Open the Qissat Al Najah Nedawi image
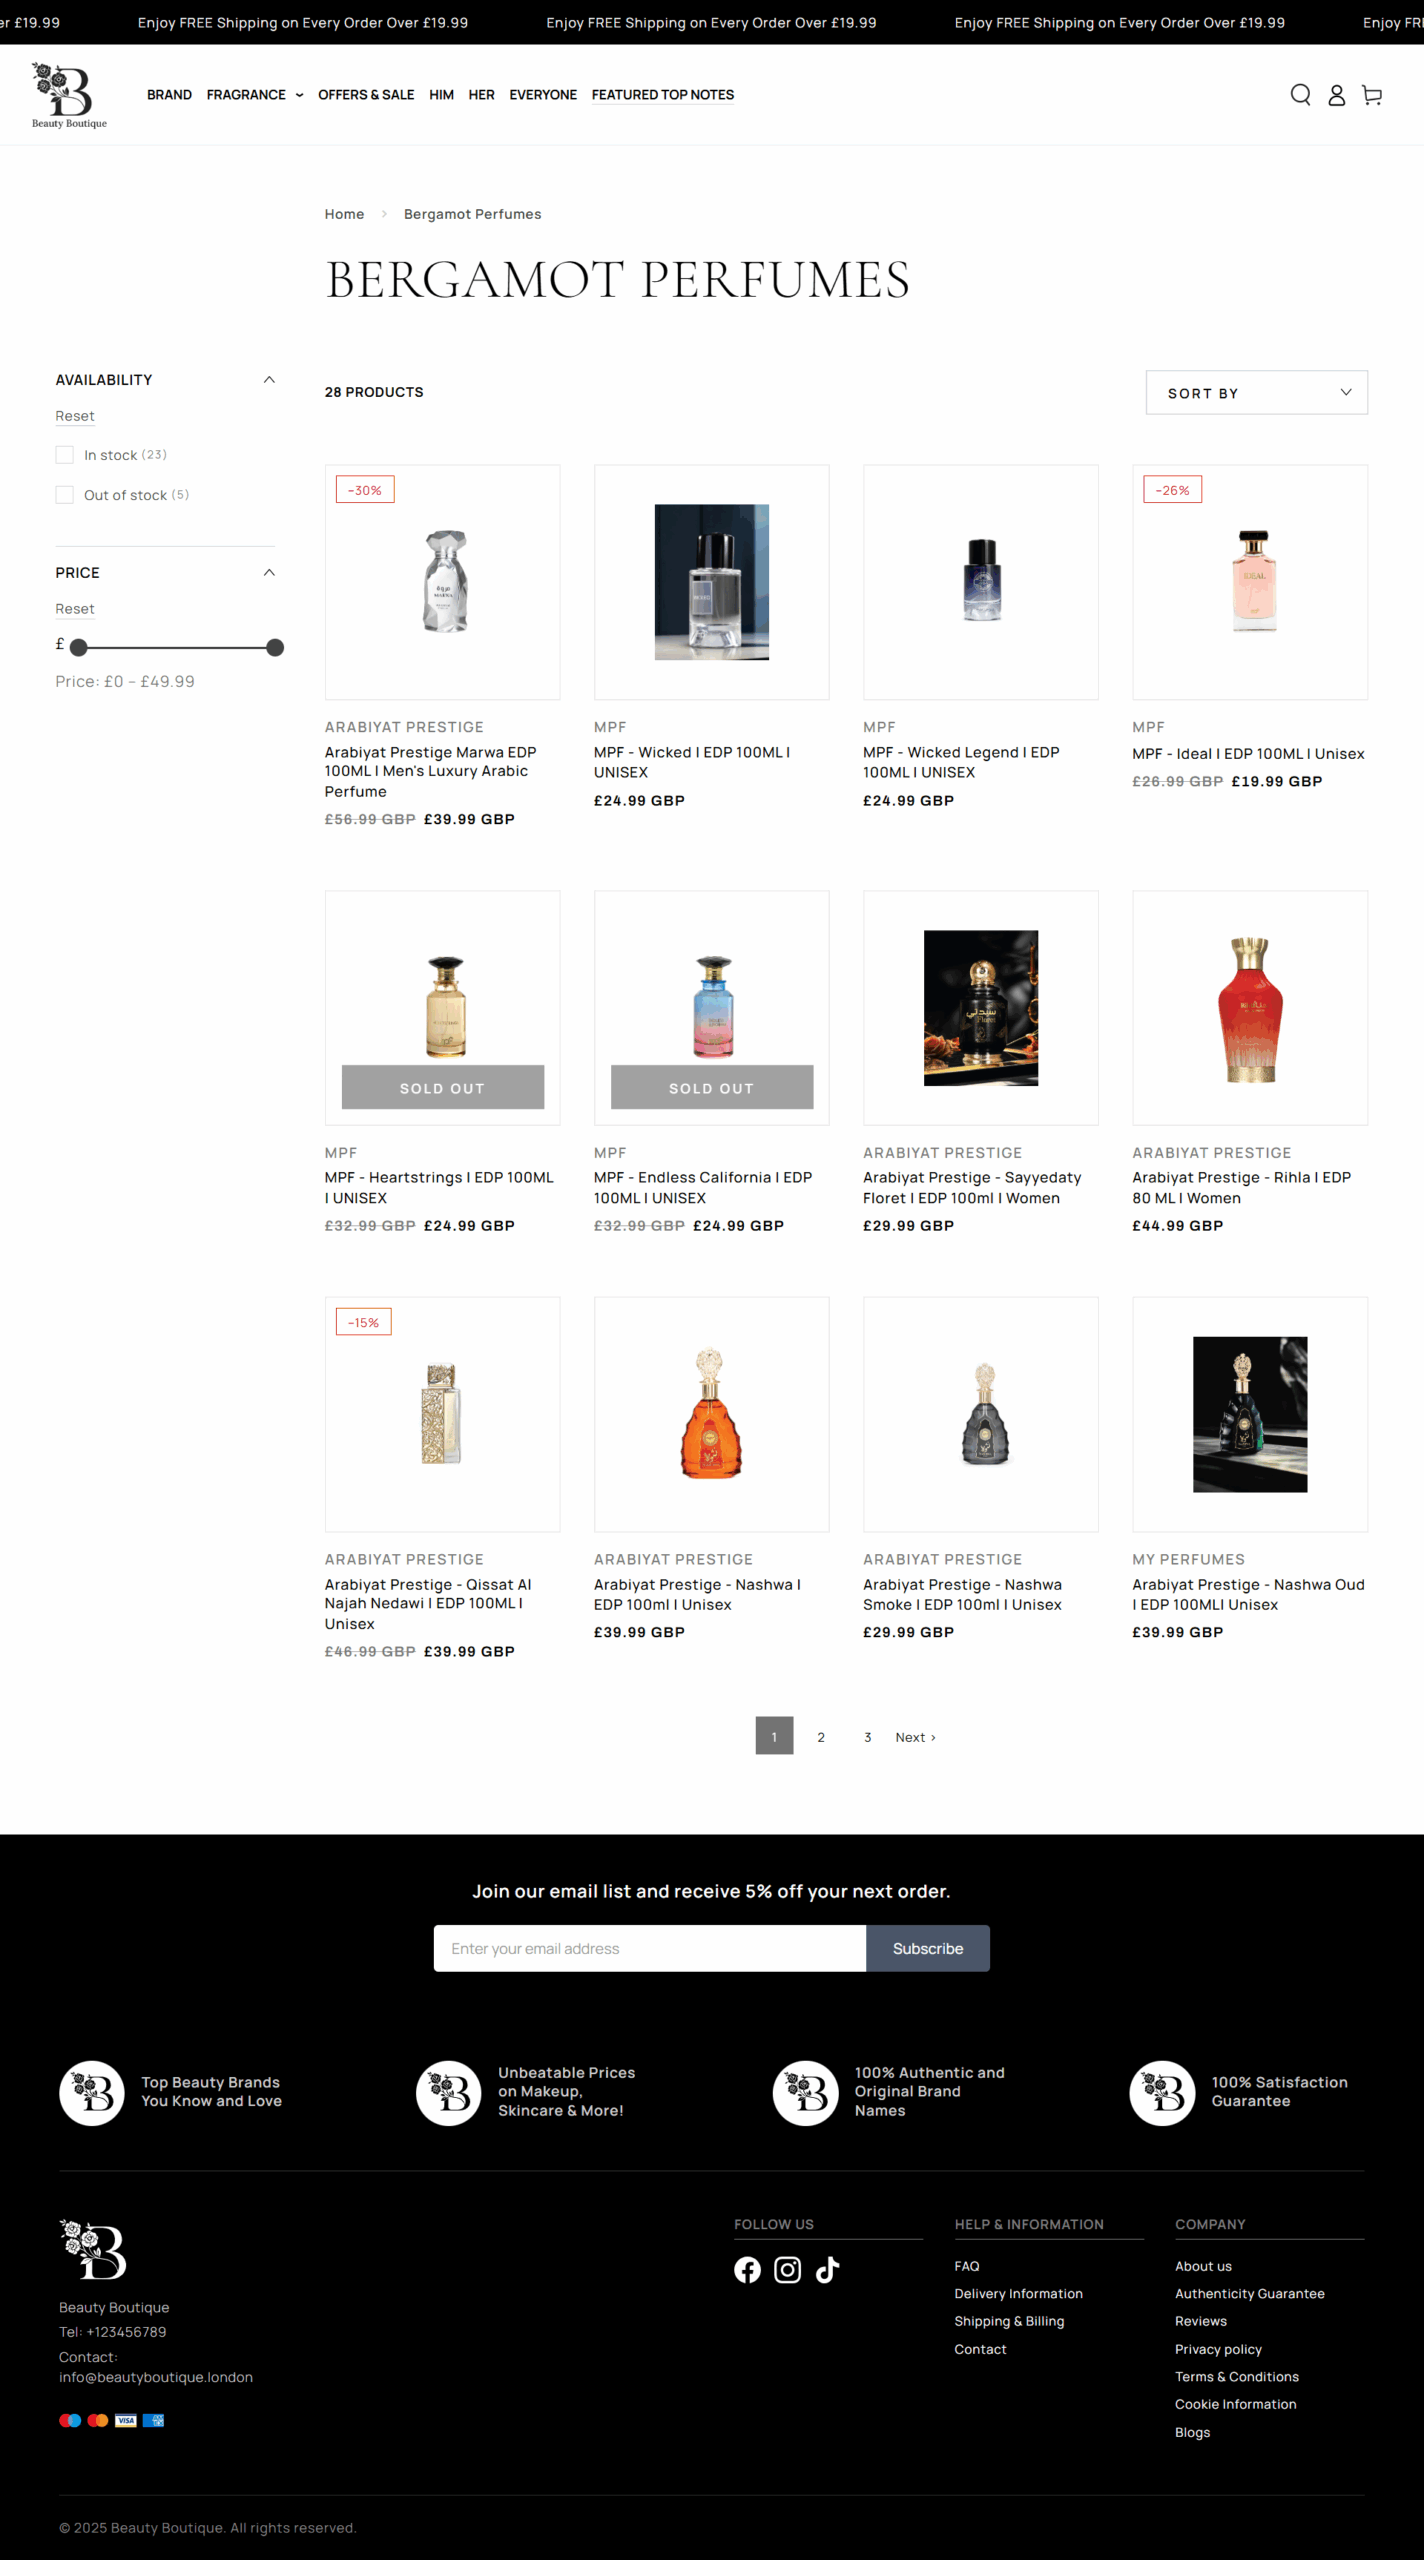The width and height of the screenshot is (1424, 2560). tap(443, 1415)
